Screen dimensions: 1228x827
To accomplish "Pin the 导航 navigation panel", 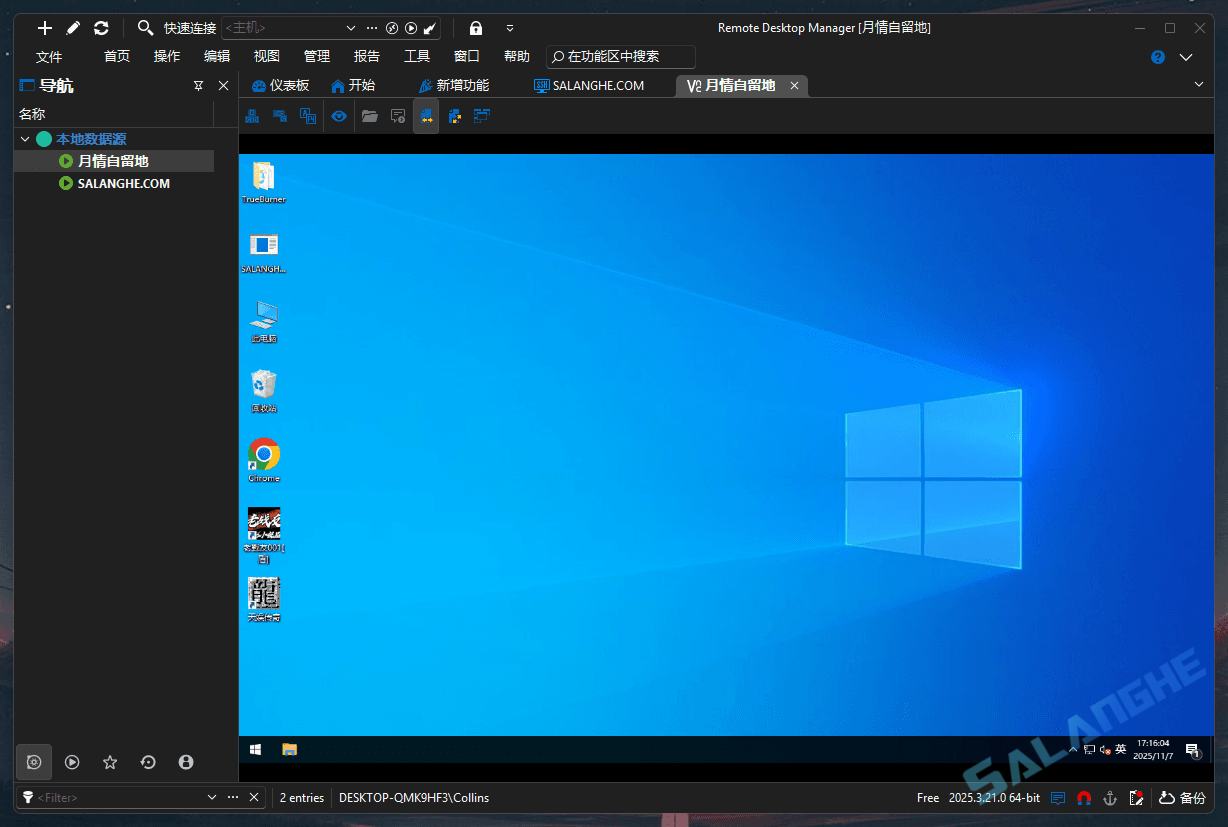I will 198,85.
